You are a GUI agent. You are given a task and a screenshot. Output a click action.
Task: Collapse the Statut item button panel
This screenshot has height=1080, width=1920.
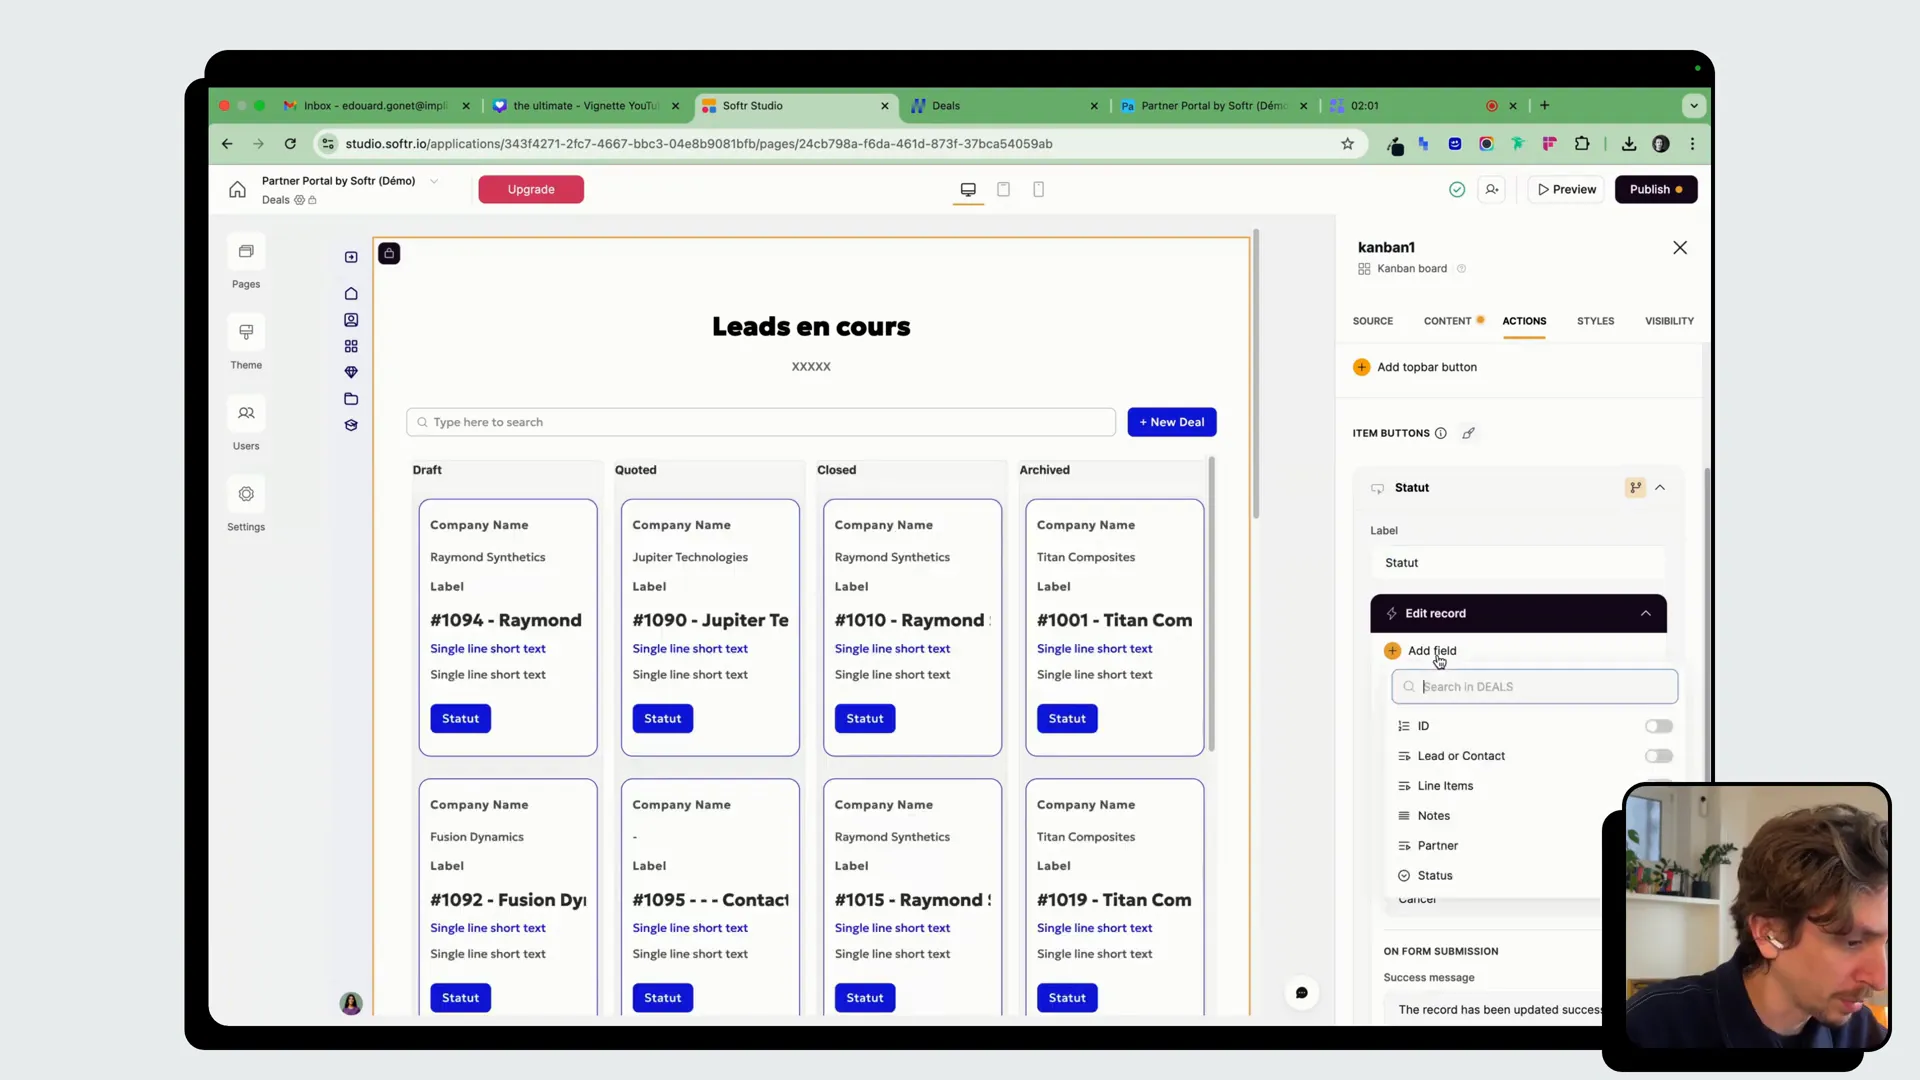[x=1660, y=488]
